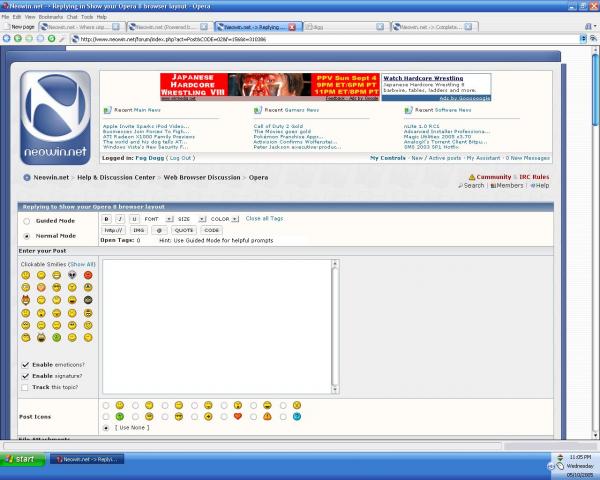The height and width of the screenshot is (480, 600).
Task: Click the browser Back arrow button
Action: click(x=7, y=38)
